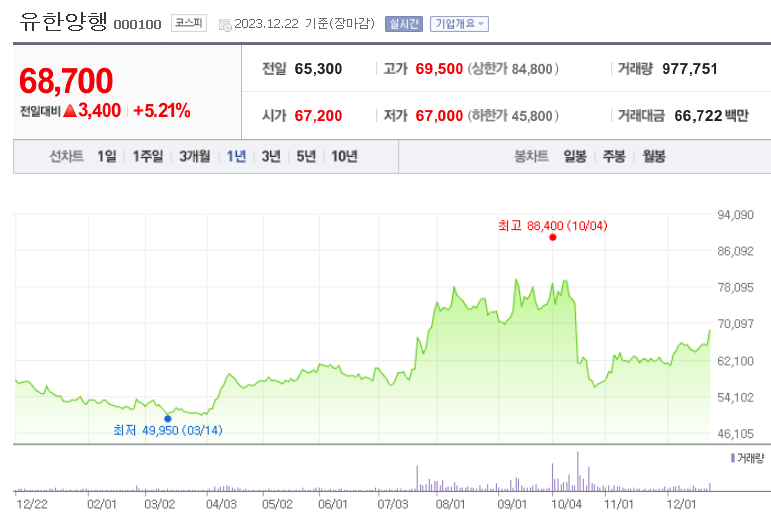771x526 pixels.
Task: Click the stock code 000100
Action: tap(137, 25)
